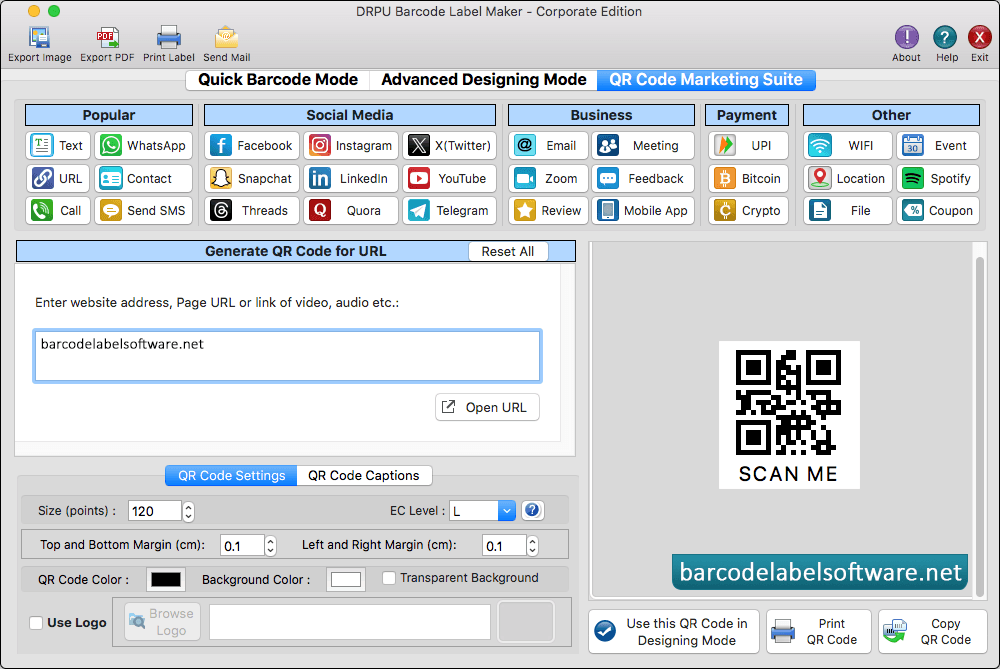Open the QR Code Marketing Suite tab
Viewport: 1000px width, 669px height.
click(706, 80)
